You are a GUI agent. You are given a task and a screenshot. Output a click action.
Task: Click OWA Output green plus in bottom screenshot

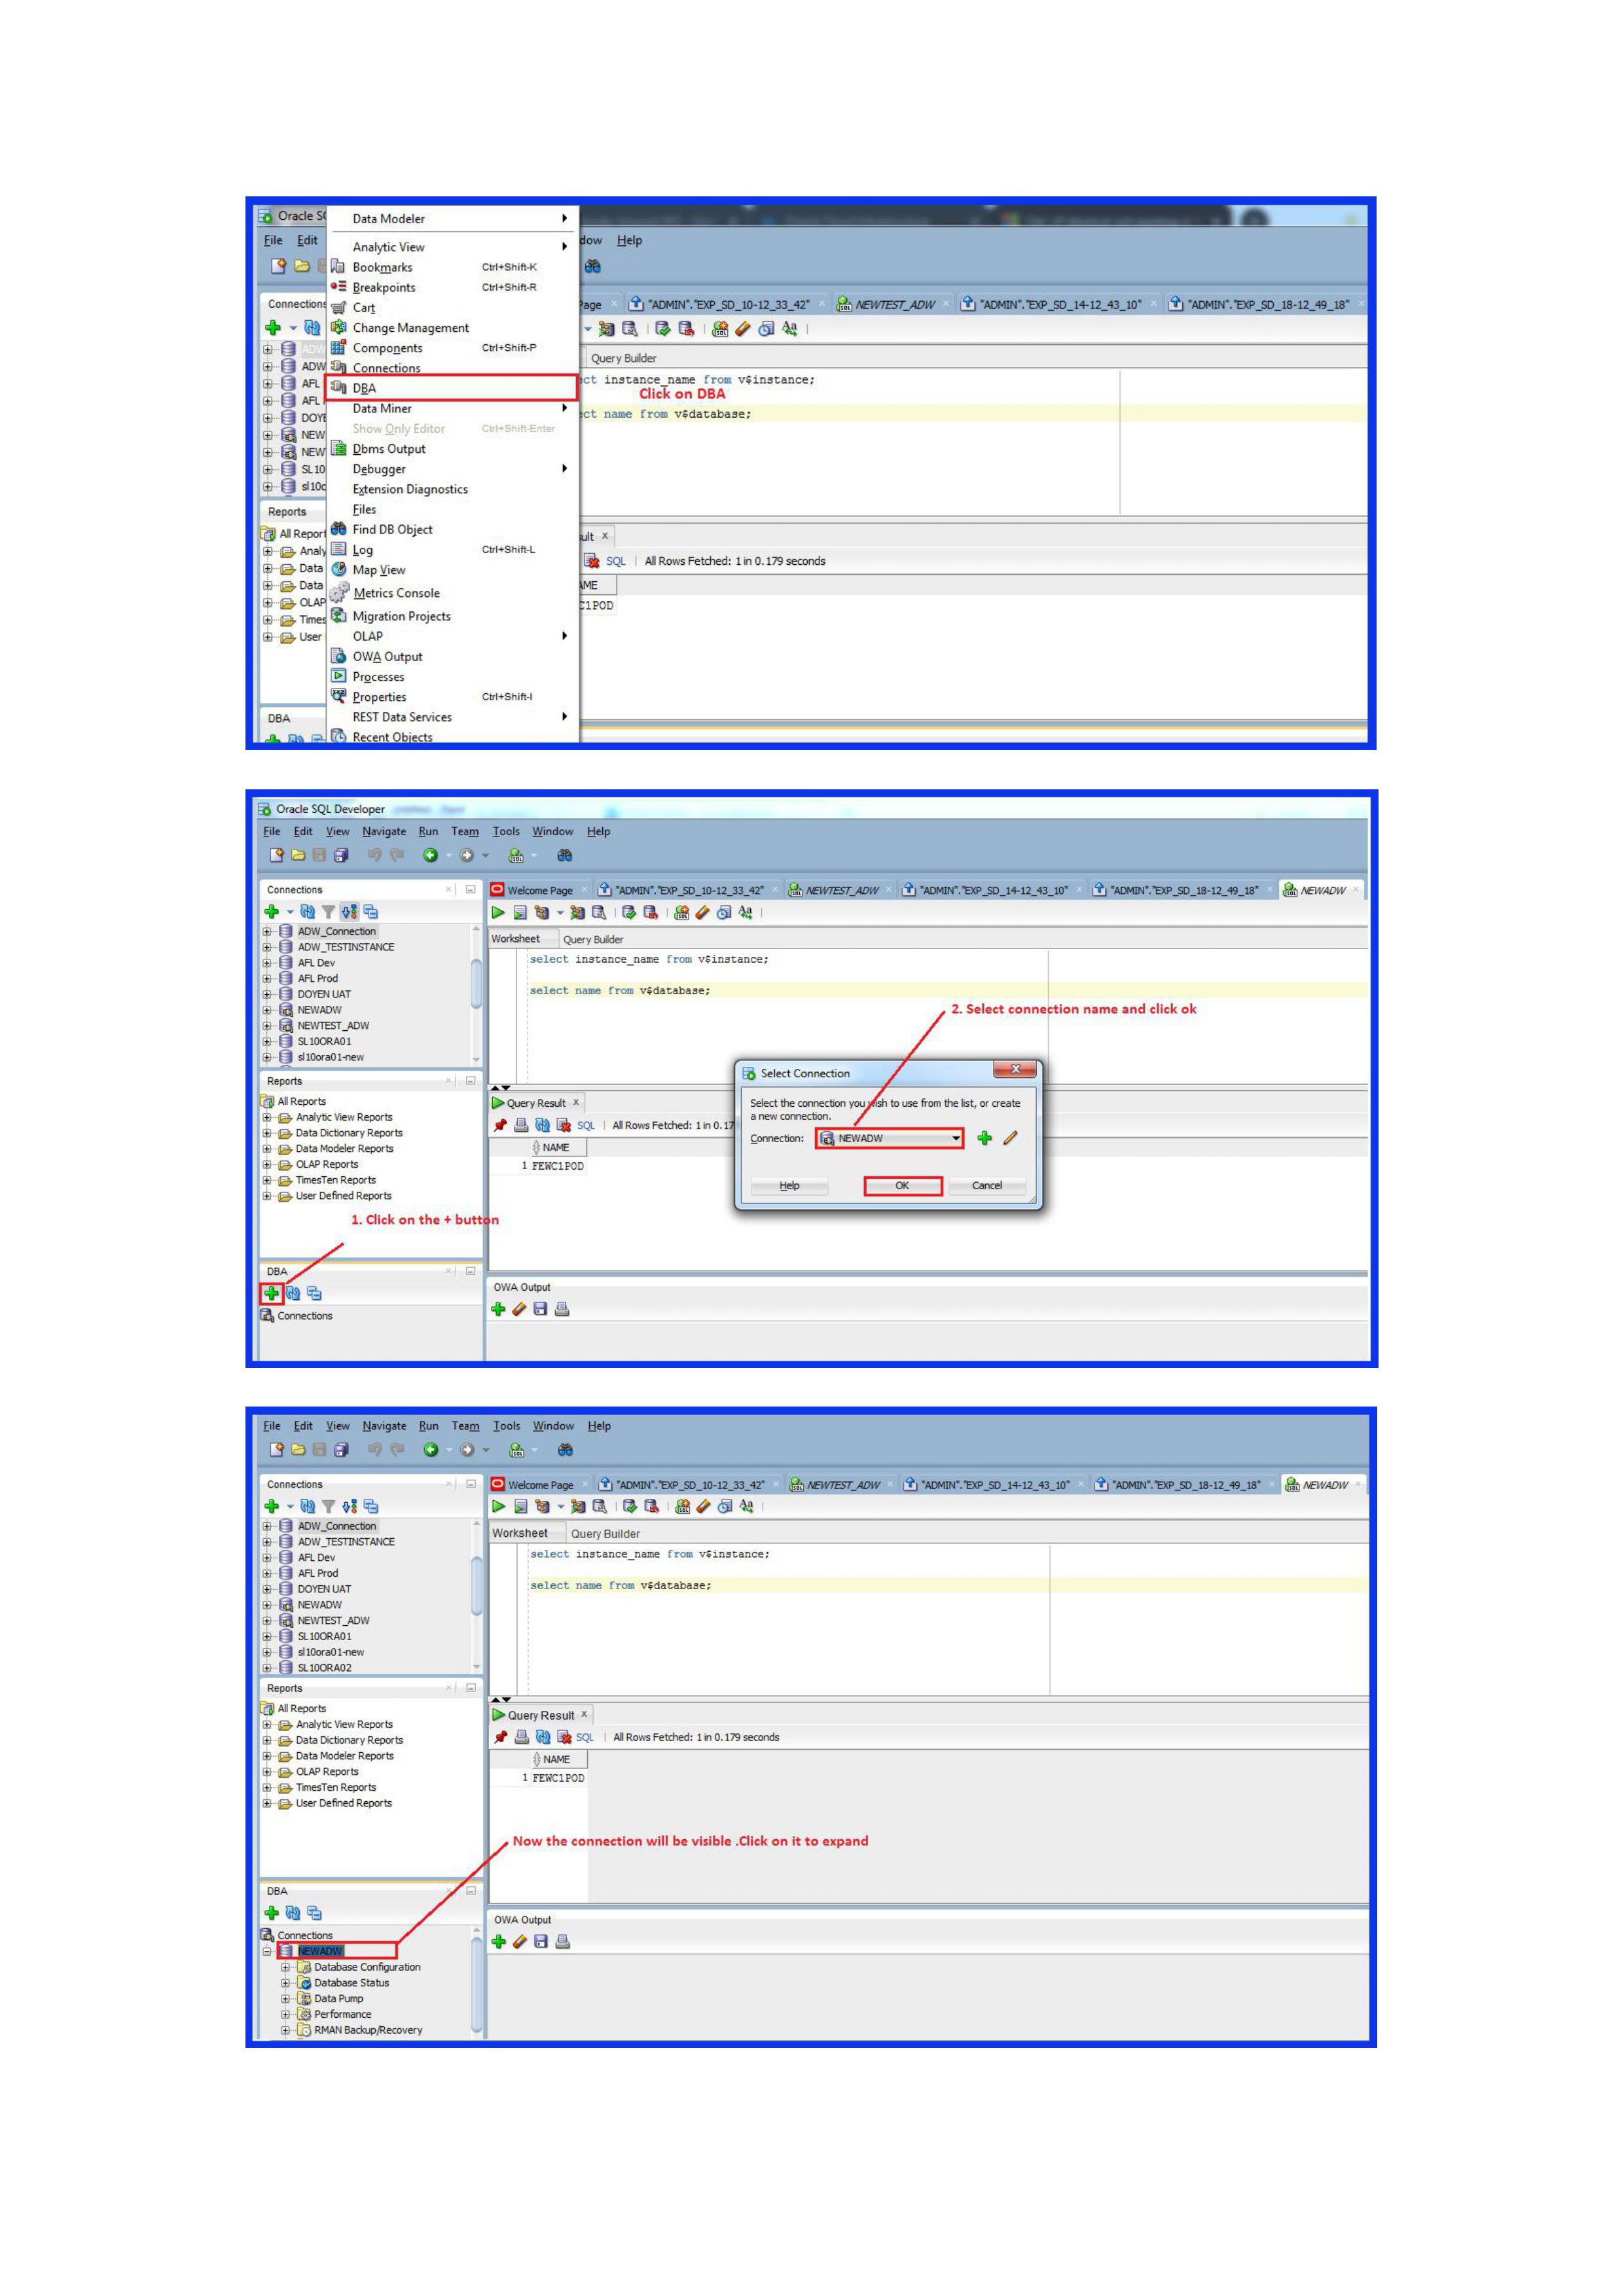coord(499,1941)
